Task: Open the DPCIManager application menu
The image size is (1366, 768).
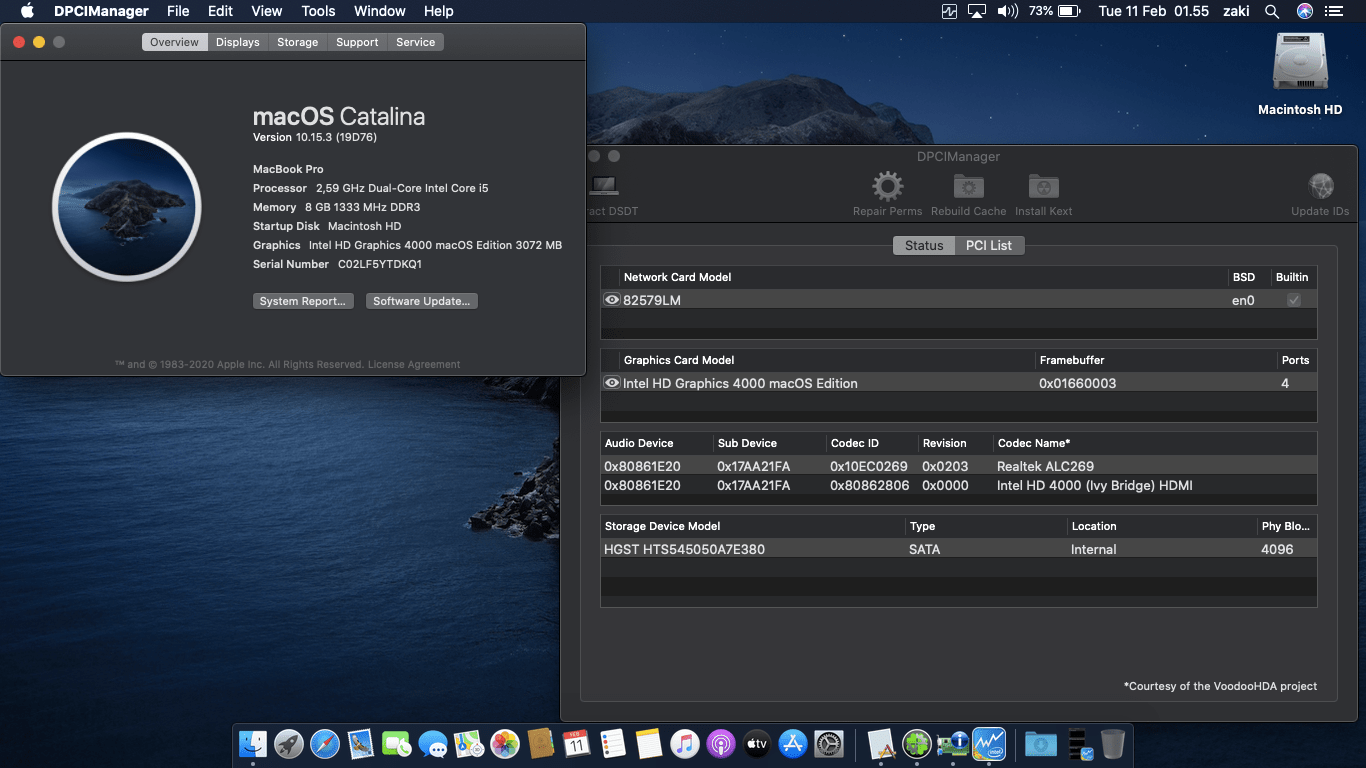Action: 101,11
